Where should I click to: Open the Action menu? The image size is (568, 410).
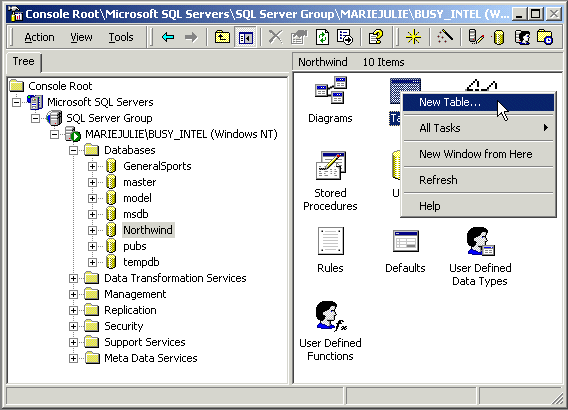(x=39, y=37)
